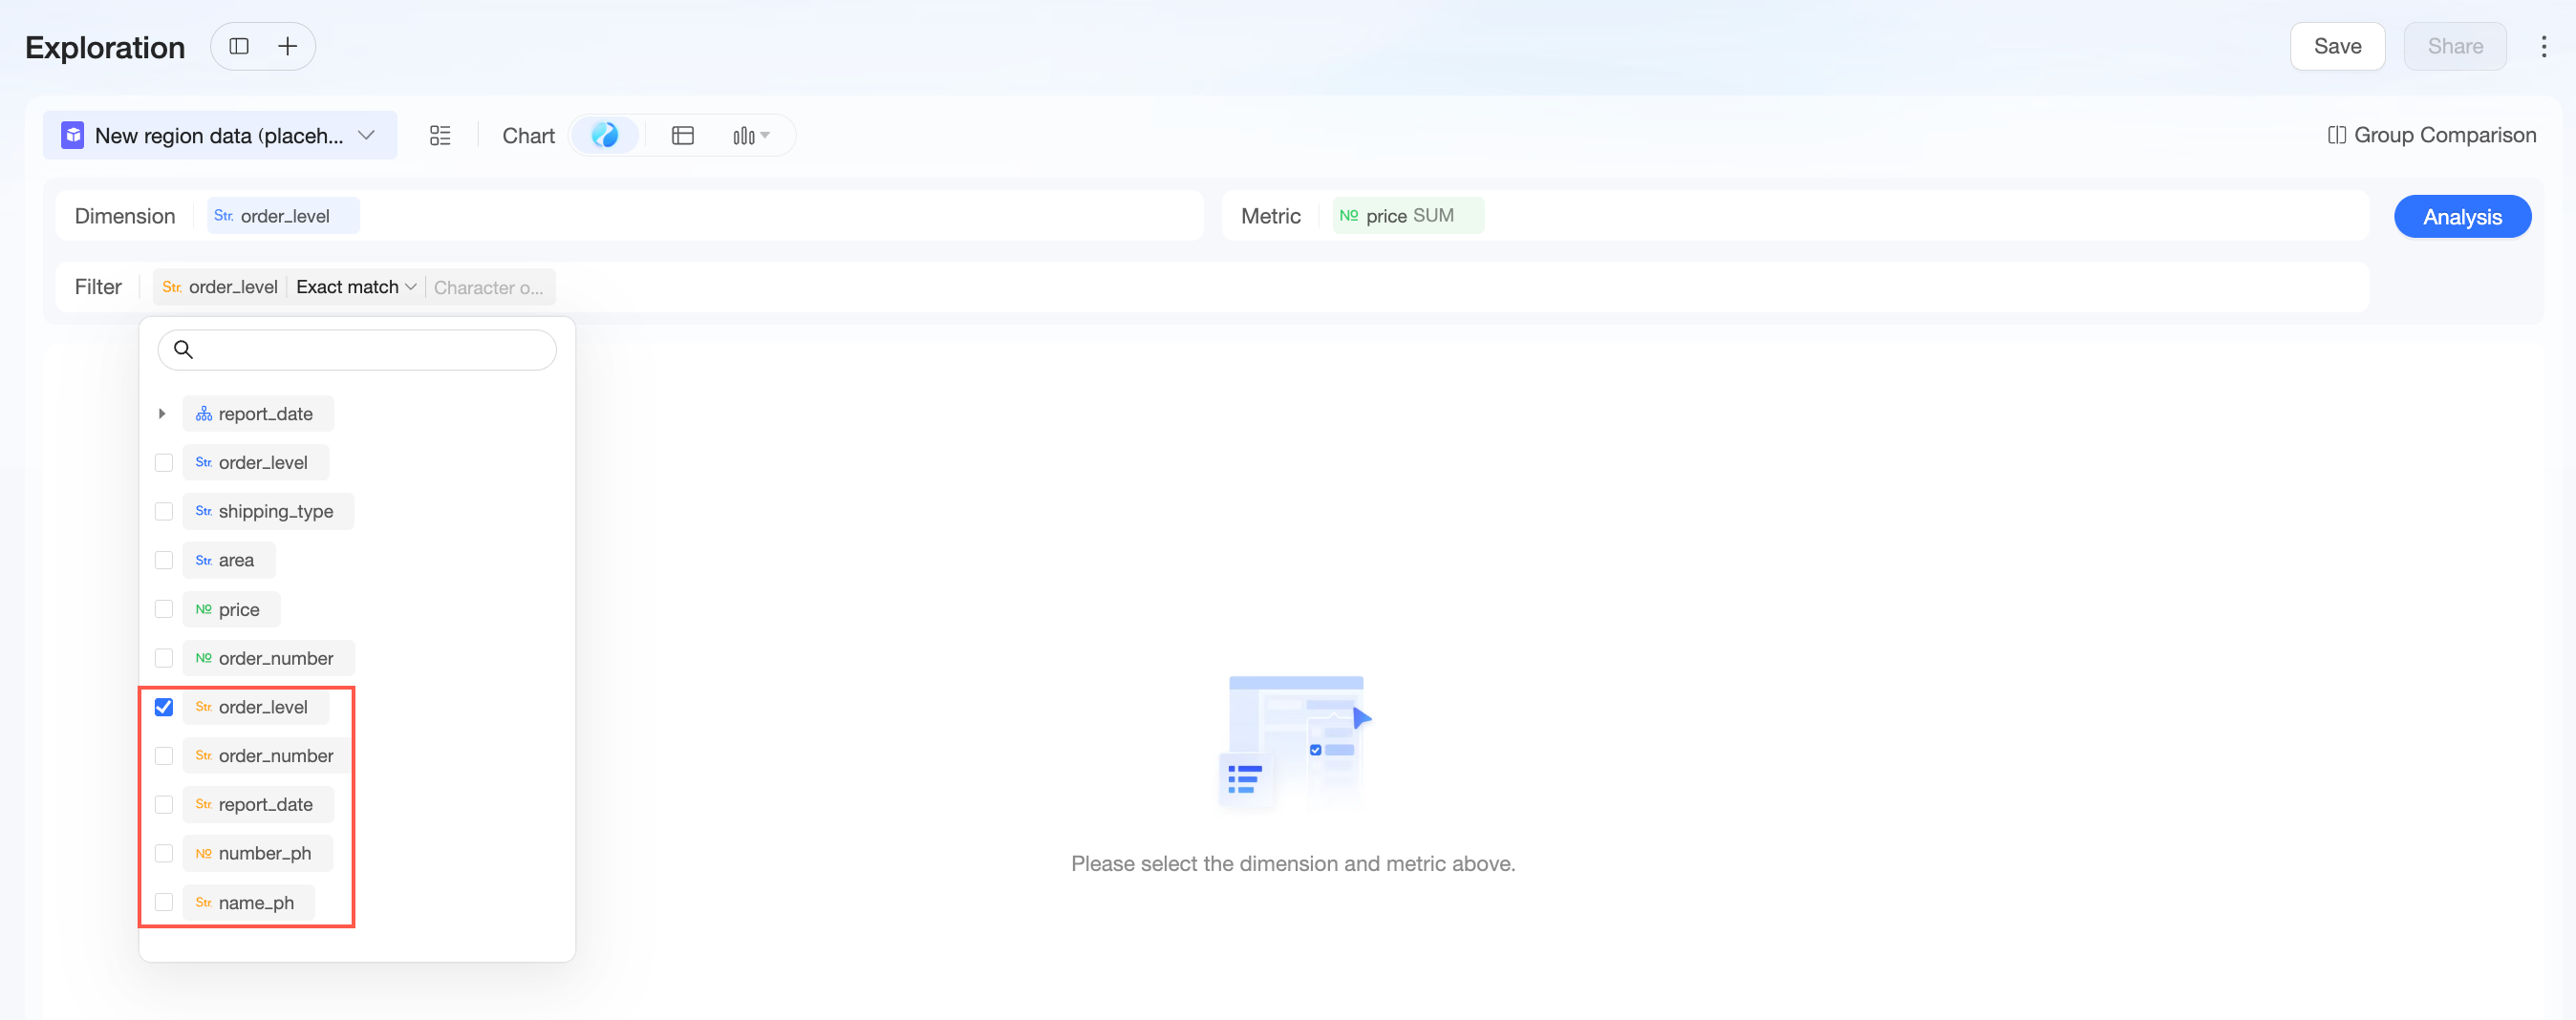Check the area field checkbox
This screenshot has height=1020, width=2576.
(164, 560)
